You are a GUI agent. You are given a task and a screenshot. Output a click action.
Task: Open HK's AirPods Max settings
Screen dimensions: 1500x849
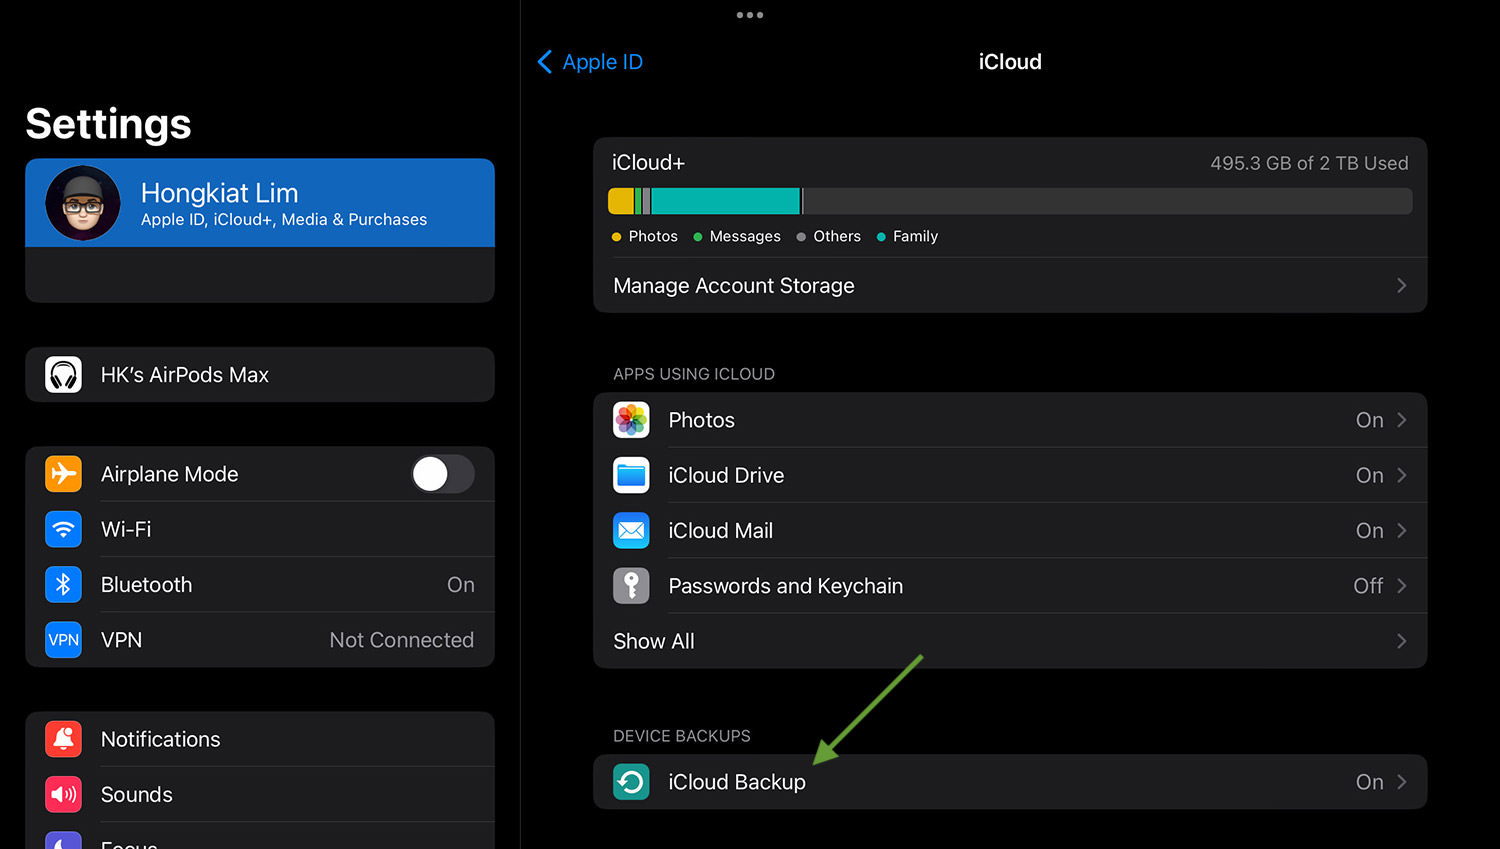[260, 375]
